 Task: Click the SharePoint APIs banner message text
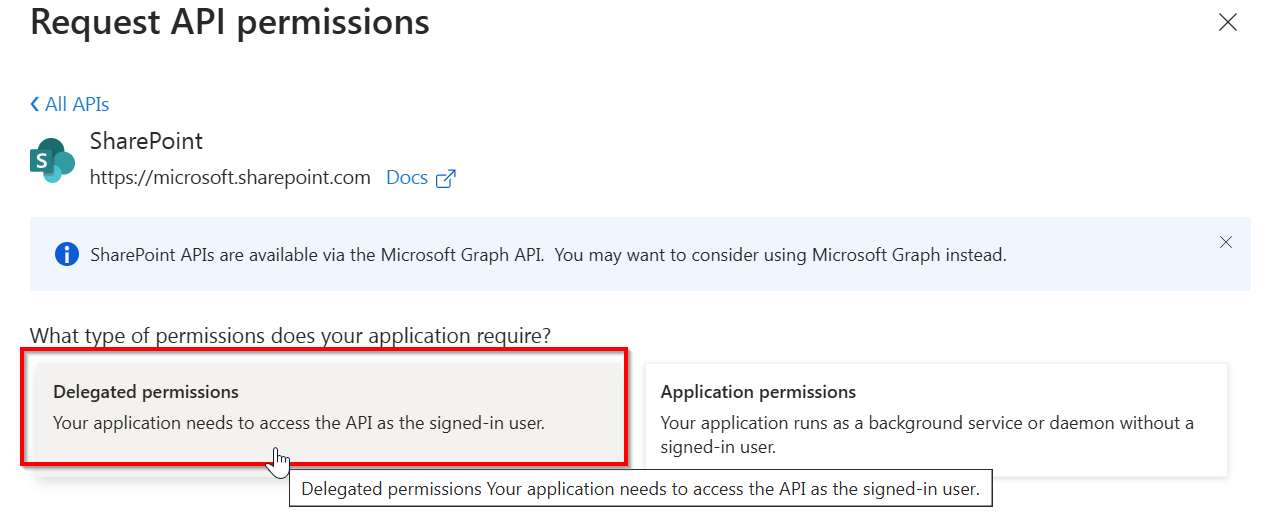click(x=548, y=254)
